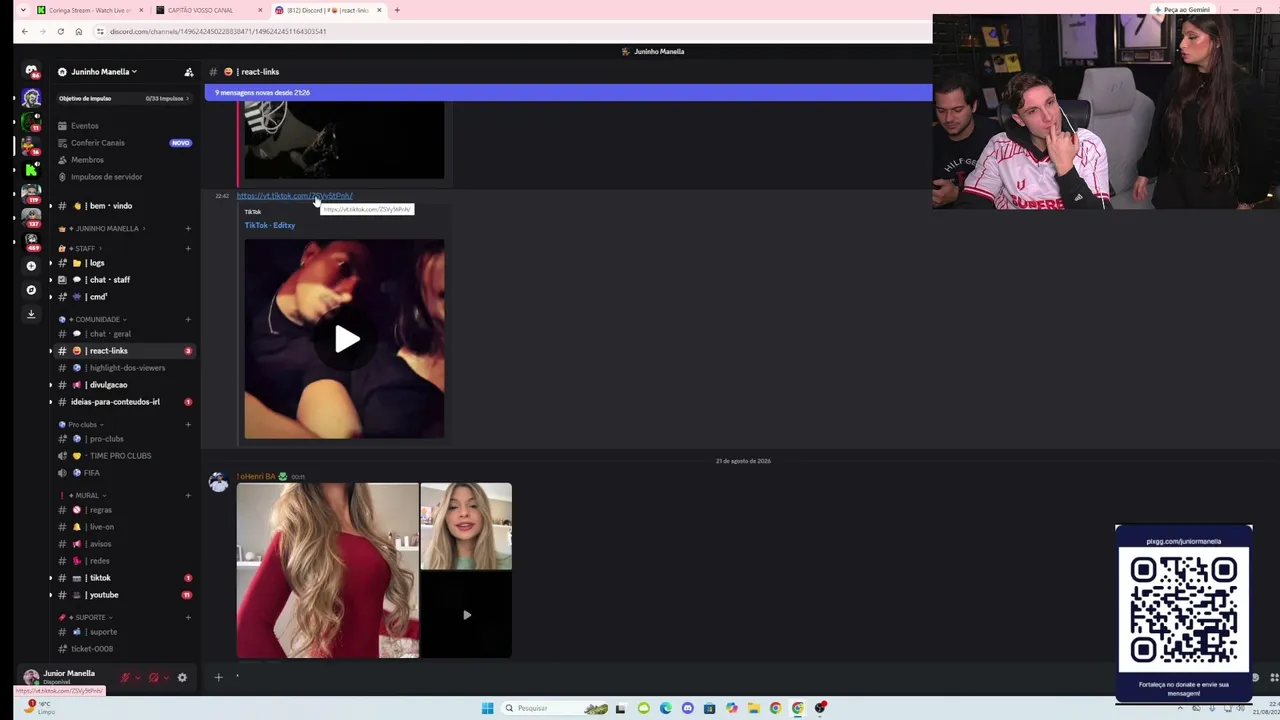This screenshot has width=1280, height=720.
Task: Switch to CAPITÃO VOSSO CANAL browser tab
Action: point(207,10)
